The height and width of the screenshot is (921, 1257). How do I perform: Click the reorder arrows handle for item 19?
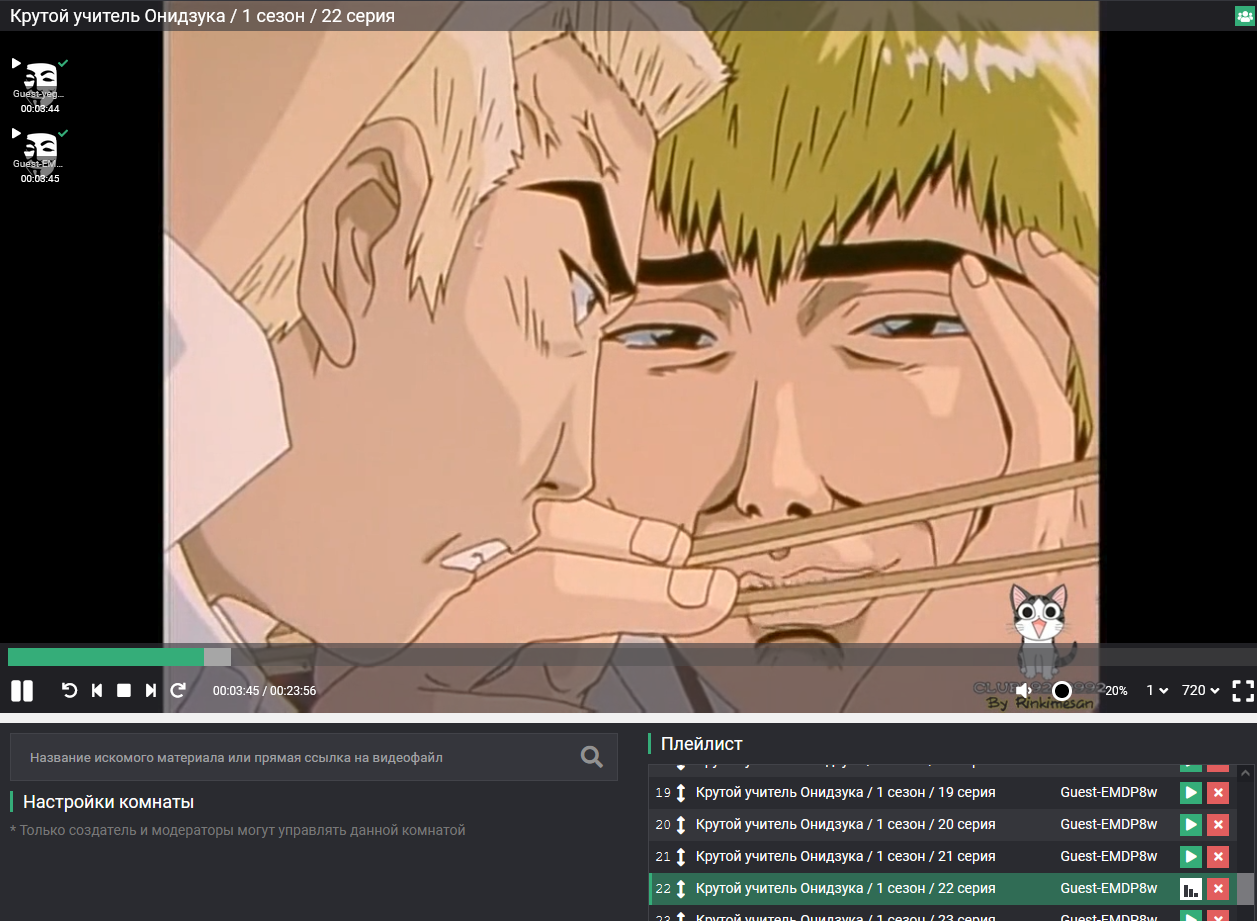[x=681, y=793]
